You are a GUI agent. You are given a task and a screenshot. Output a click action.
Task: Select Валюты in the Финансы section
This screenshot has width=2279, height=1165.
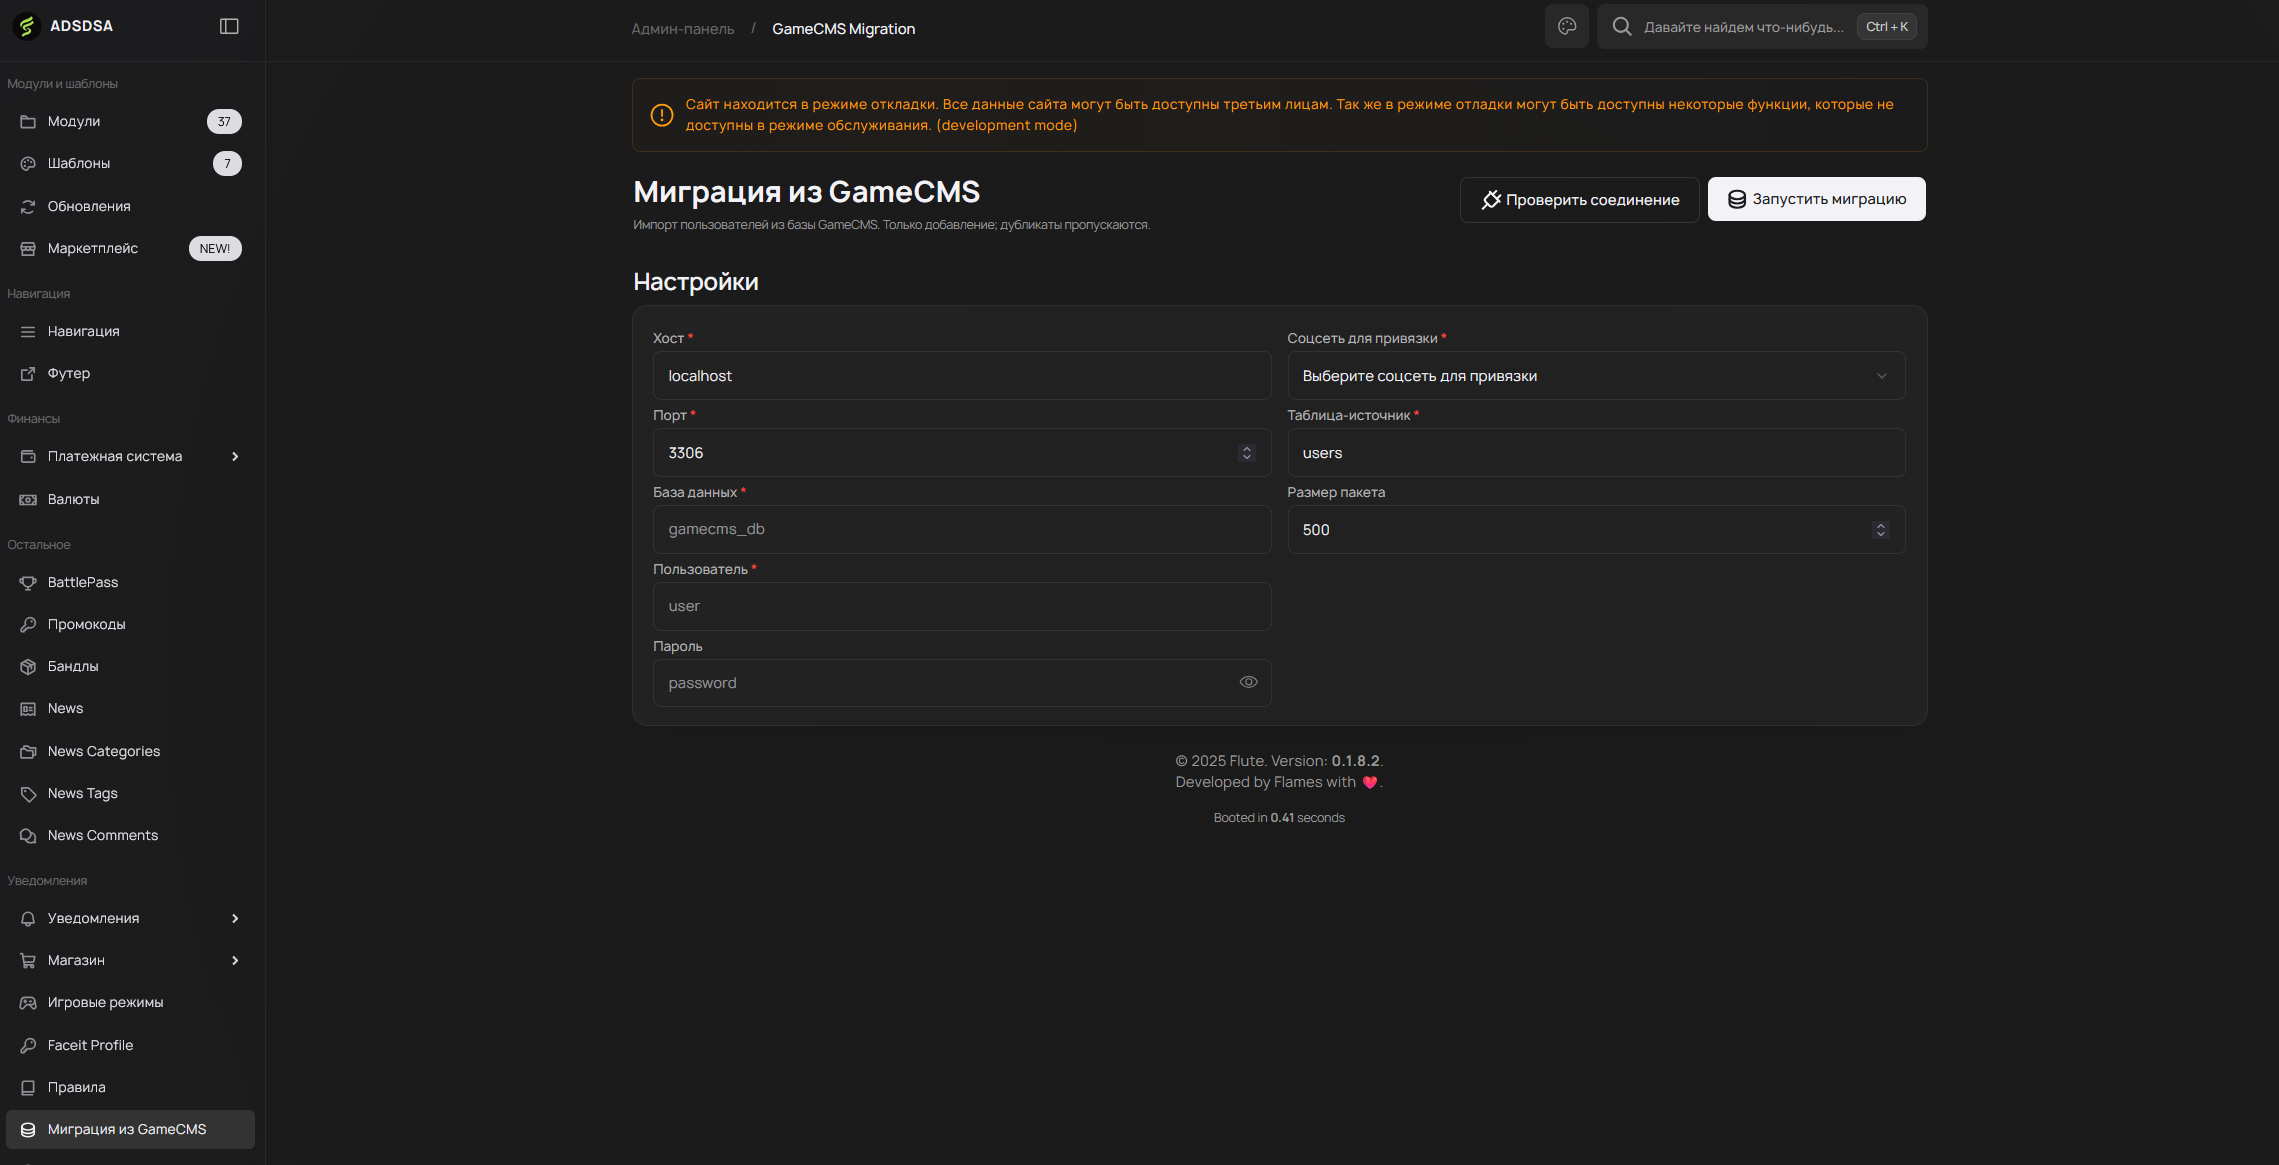click(x=73, y=499)
